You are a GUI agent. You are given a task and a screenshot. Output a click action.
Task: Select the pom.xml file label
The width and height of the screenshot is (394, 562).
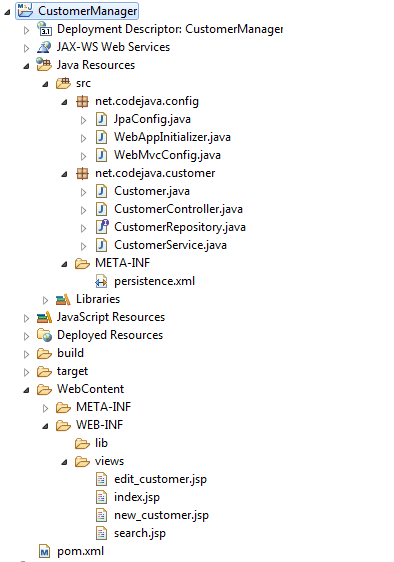click(x=80, y=551)
